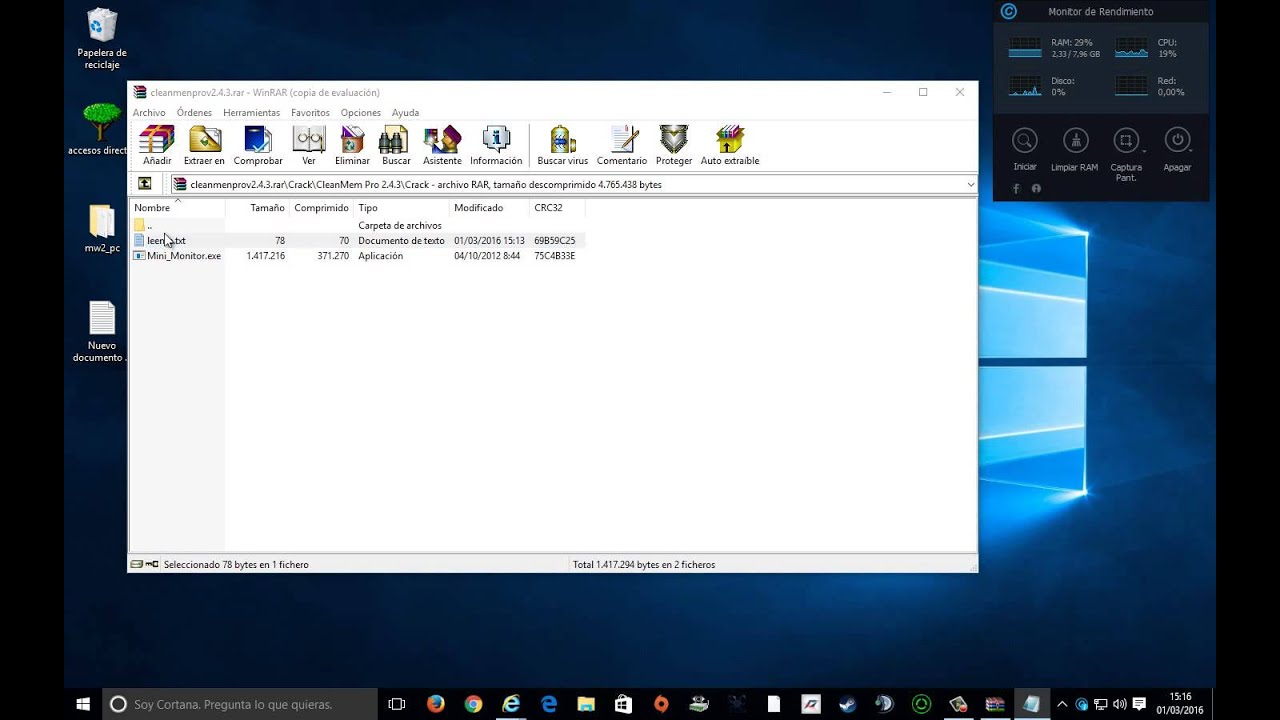Image resolution: width=1280 pixels, height=720 pixels.
Task: Click the Apagar power icon
Action: pos(1177,141)
